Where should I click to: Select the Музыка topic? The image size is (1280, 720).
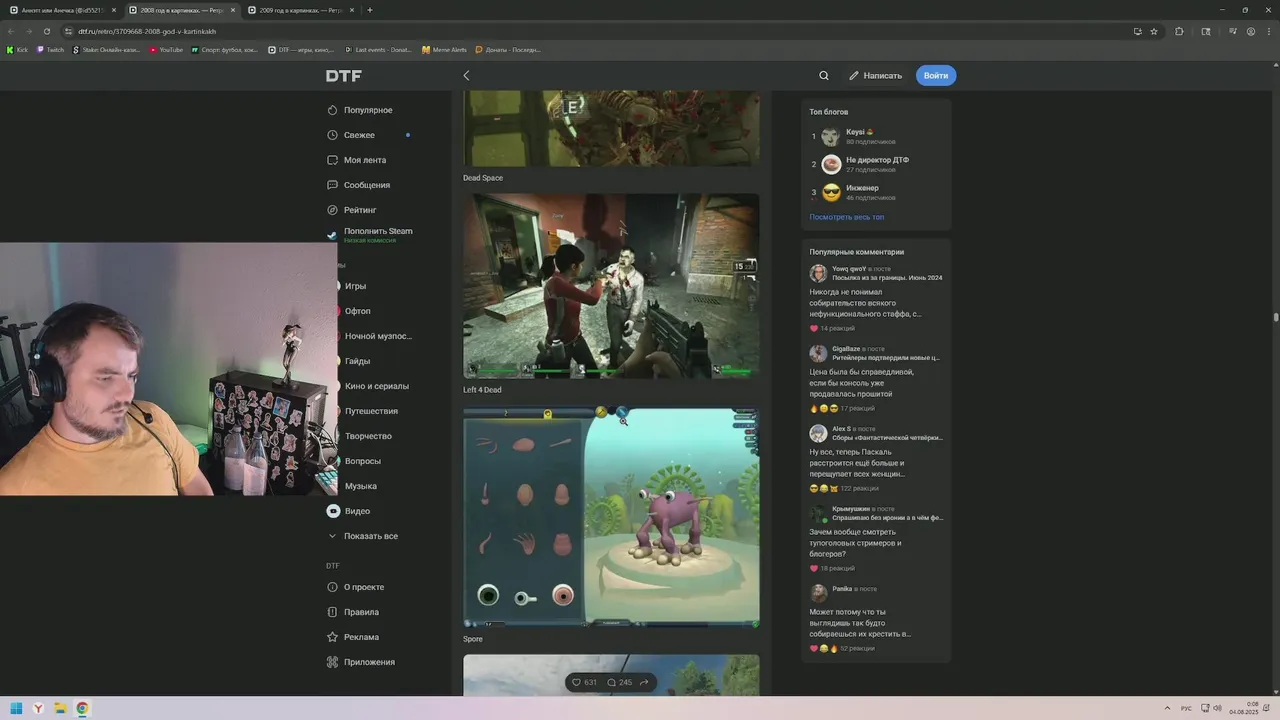tap(360, 486)
